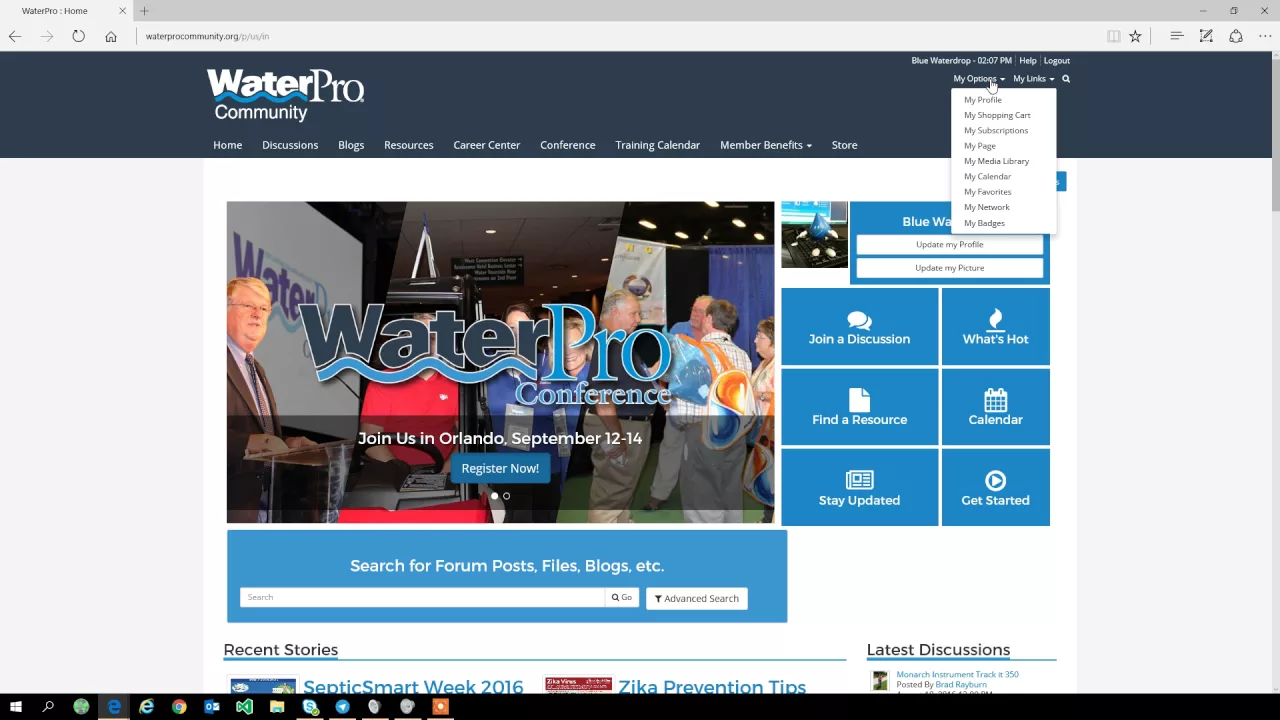Select My Page entry
The height and width of the screenshot is (720, 1280).
point(980,146)
